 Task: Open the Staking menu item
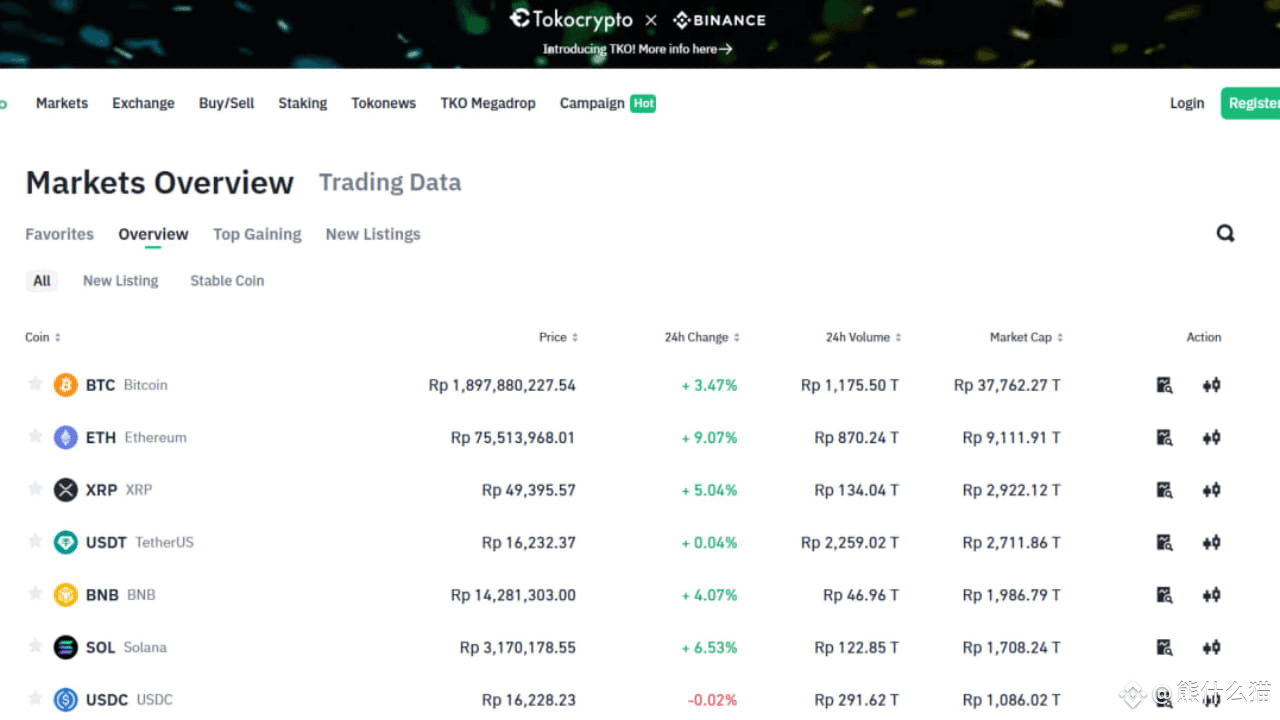[x=302, y=103]
